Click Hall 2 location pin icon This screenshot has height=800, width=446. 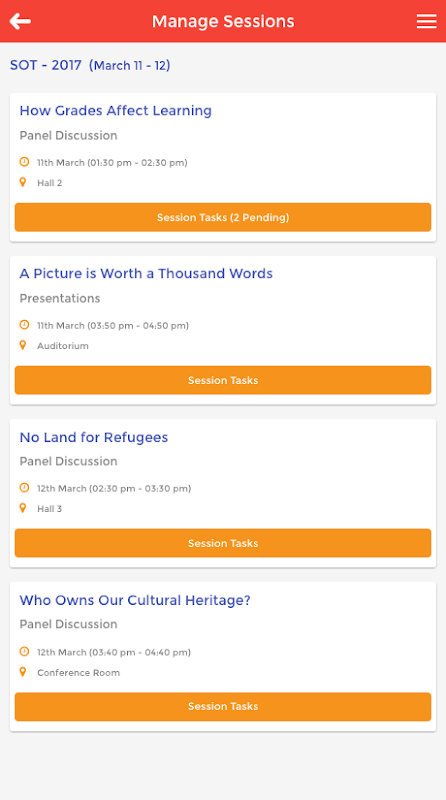(23, 182)
